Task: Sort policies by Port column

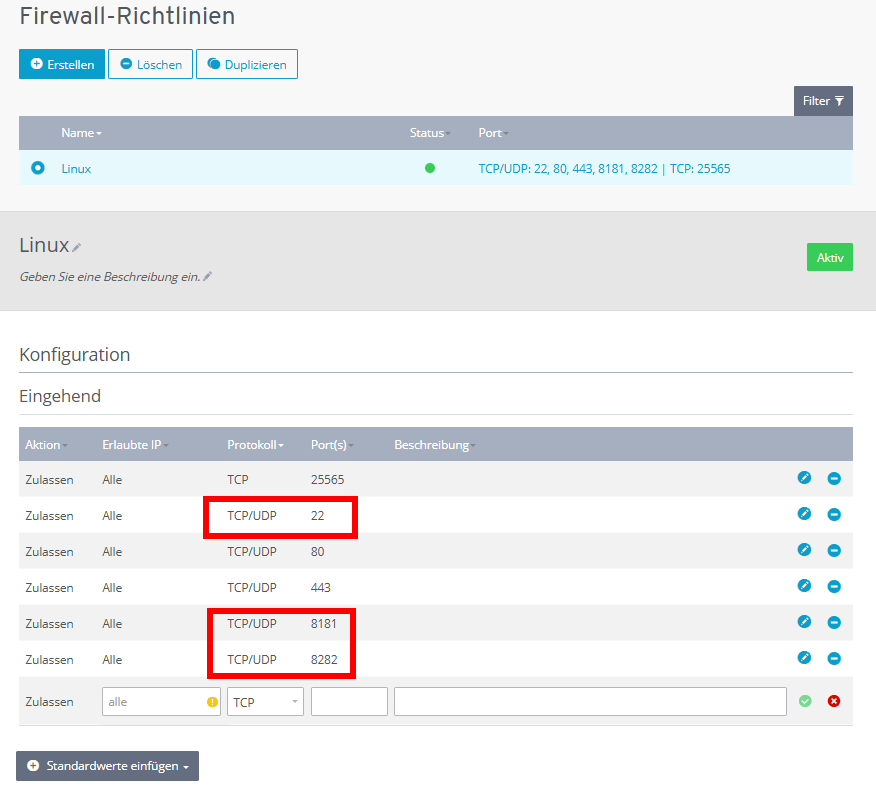Action: click(493, 133)
